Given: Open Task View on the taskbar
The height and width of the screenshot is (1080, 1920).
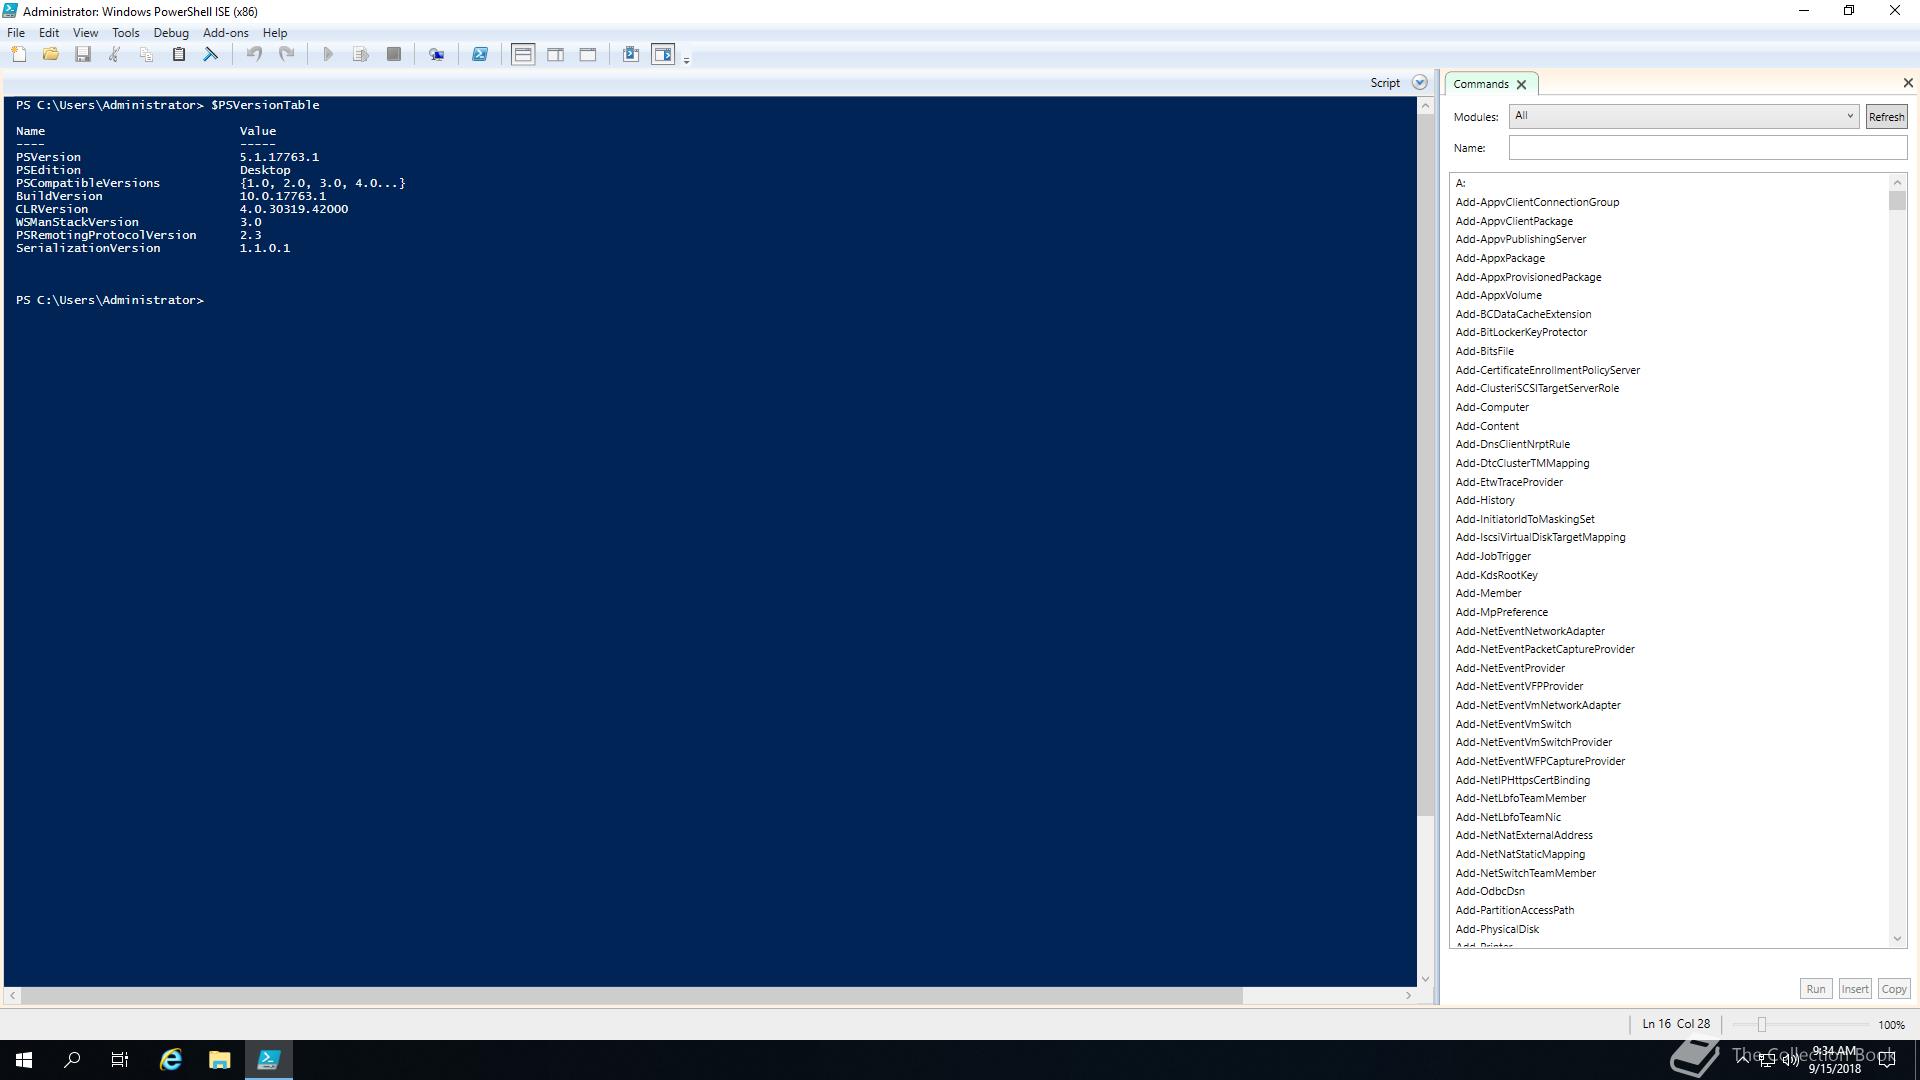Looking at the screenshot, I should (120, 1060).
